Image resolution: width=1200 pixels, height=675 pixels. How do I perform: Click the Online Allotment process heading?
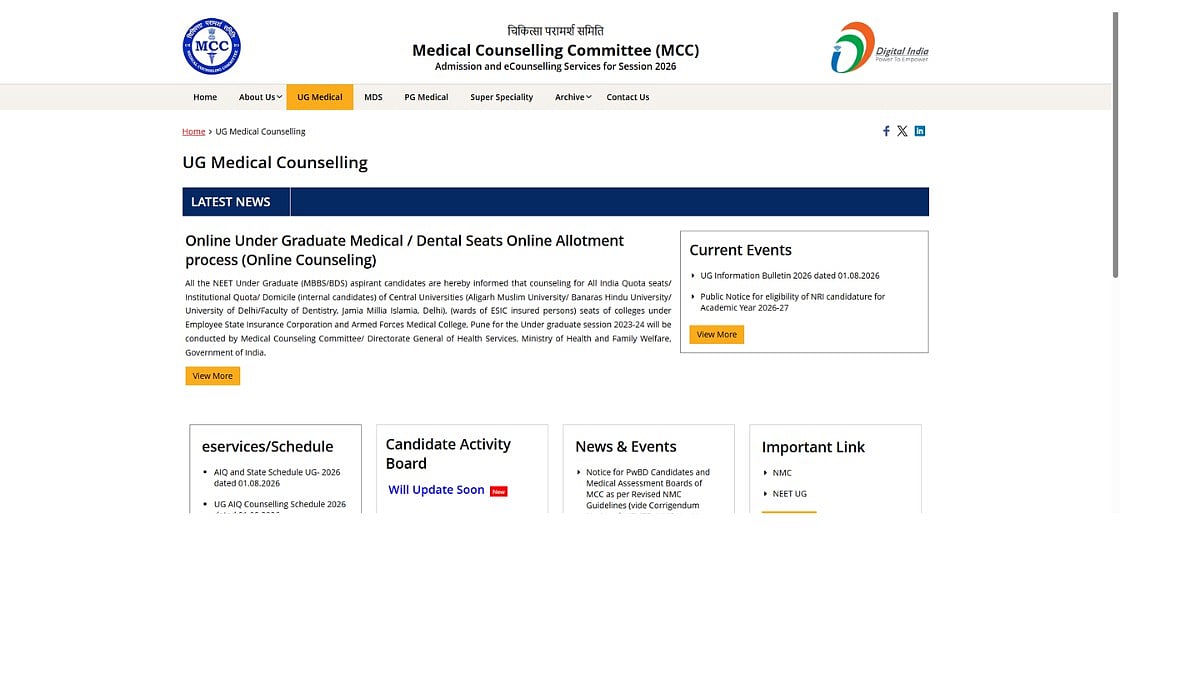pos(404,250)
